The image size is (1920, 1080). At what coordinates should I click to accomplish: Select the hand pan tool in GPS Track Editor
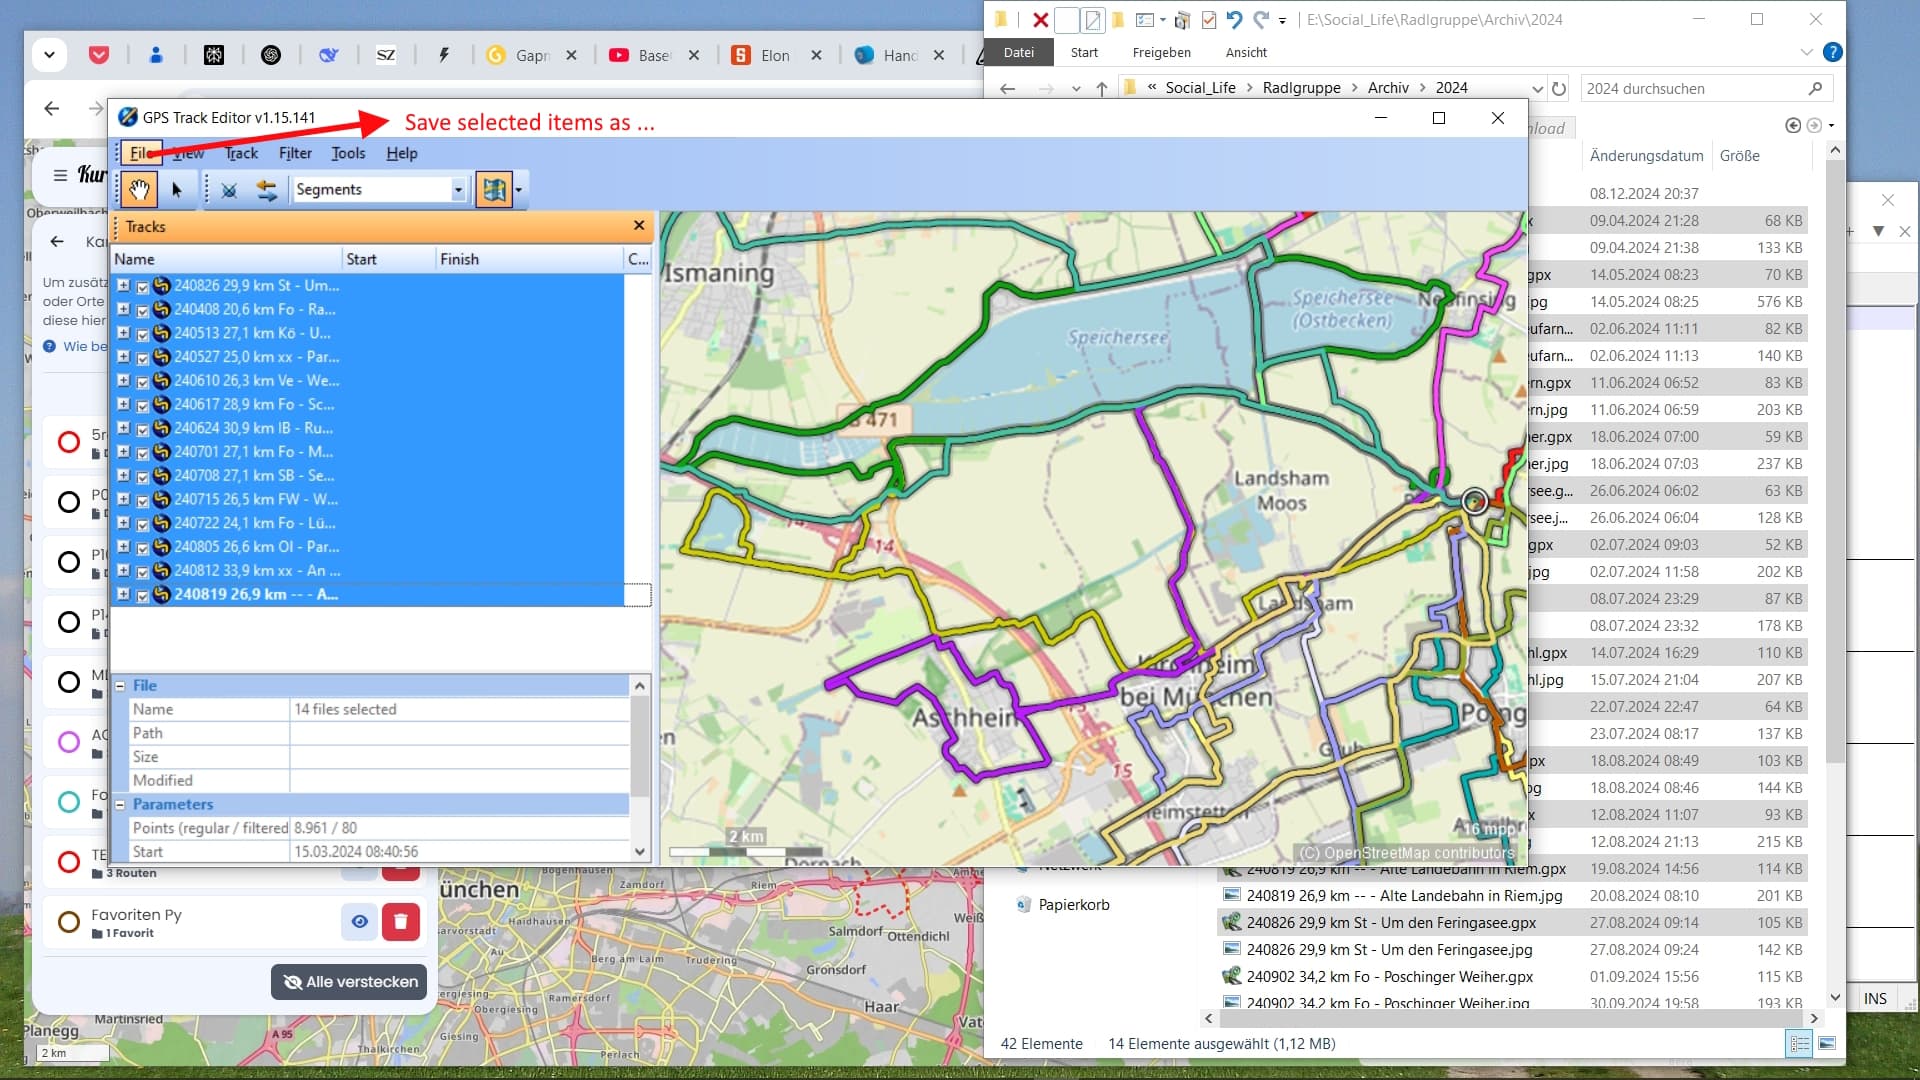pyautogui.click(x=138, y=189)
